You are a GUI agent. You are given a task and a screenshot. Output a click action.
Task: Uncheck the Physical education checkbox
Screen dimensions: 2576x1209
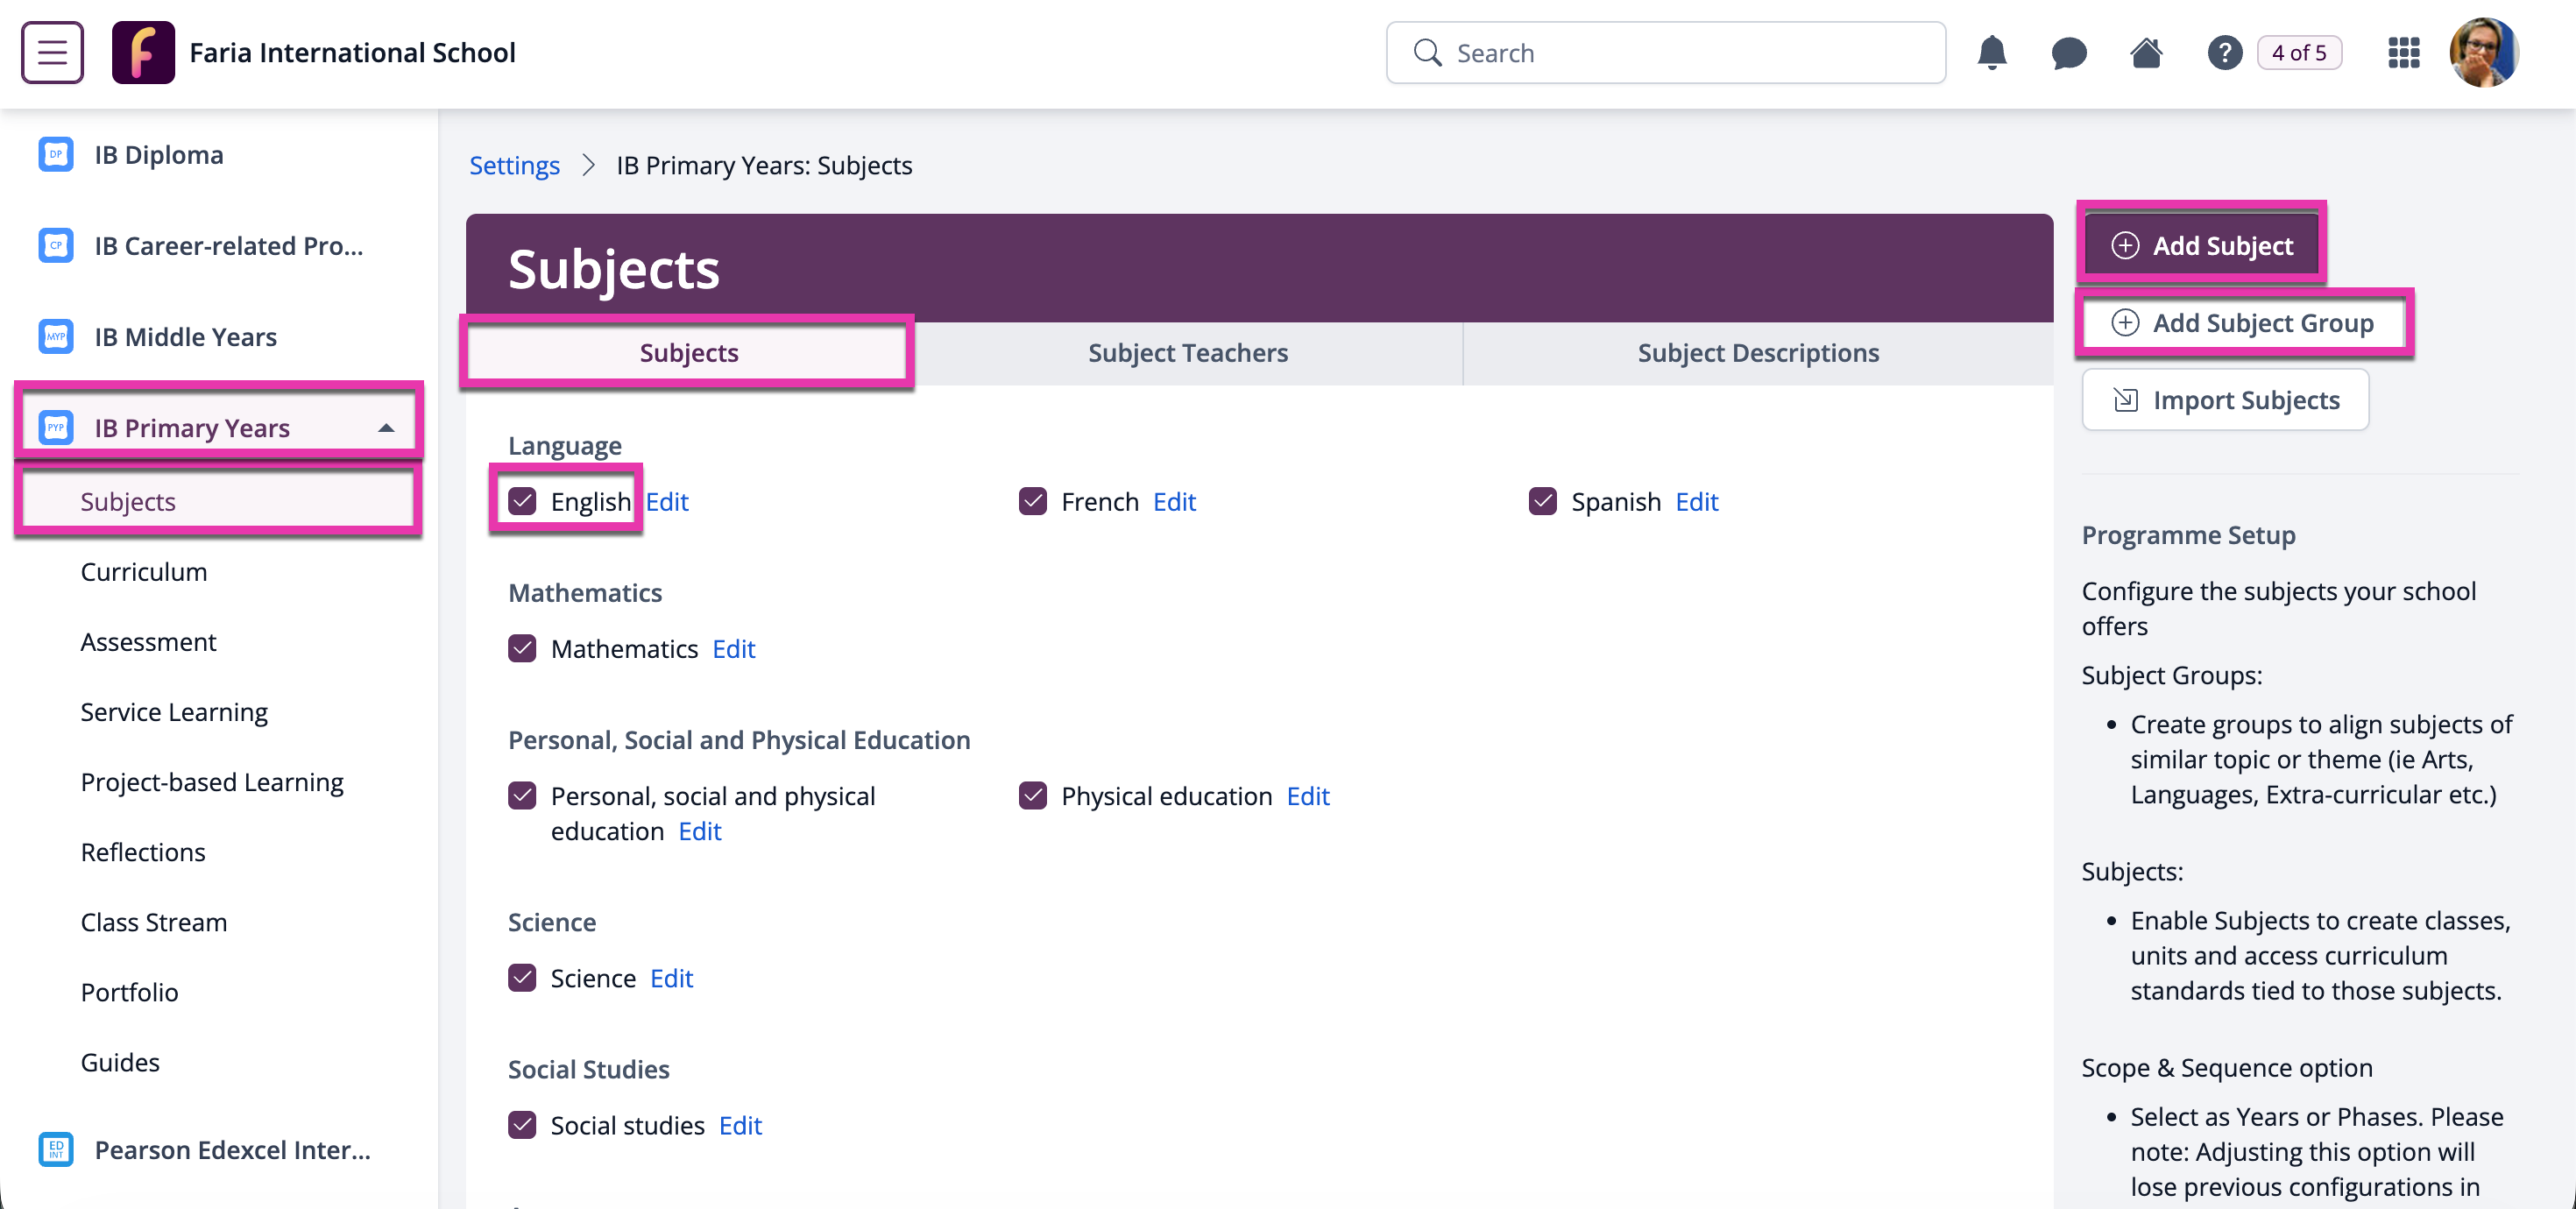[1033, 796]
